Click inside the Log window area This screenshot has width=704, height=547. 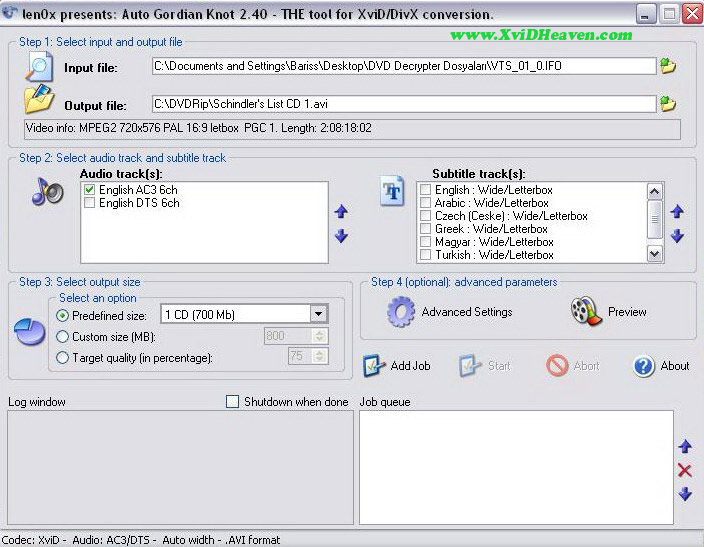(180, 467)
